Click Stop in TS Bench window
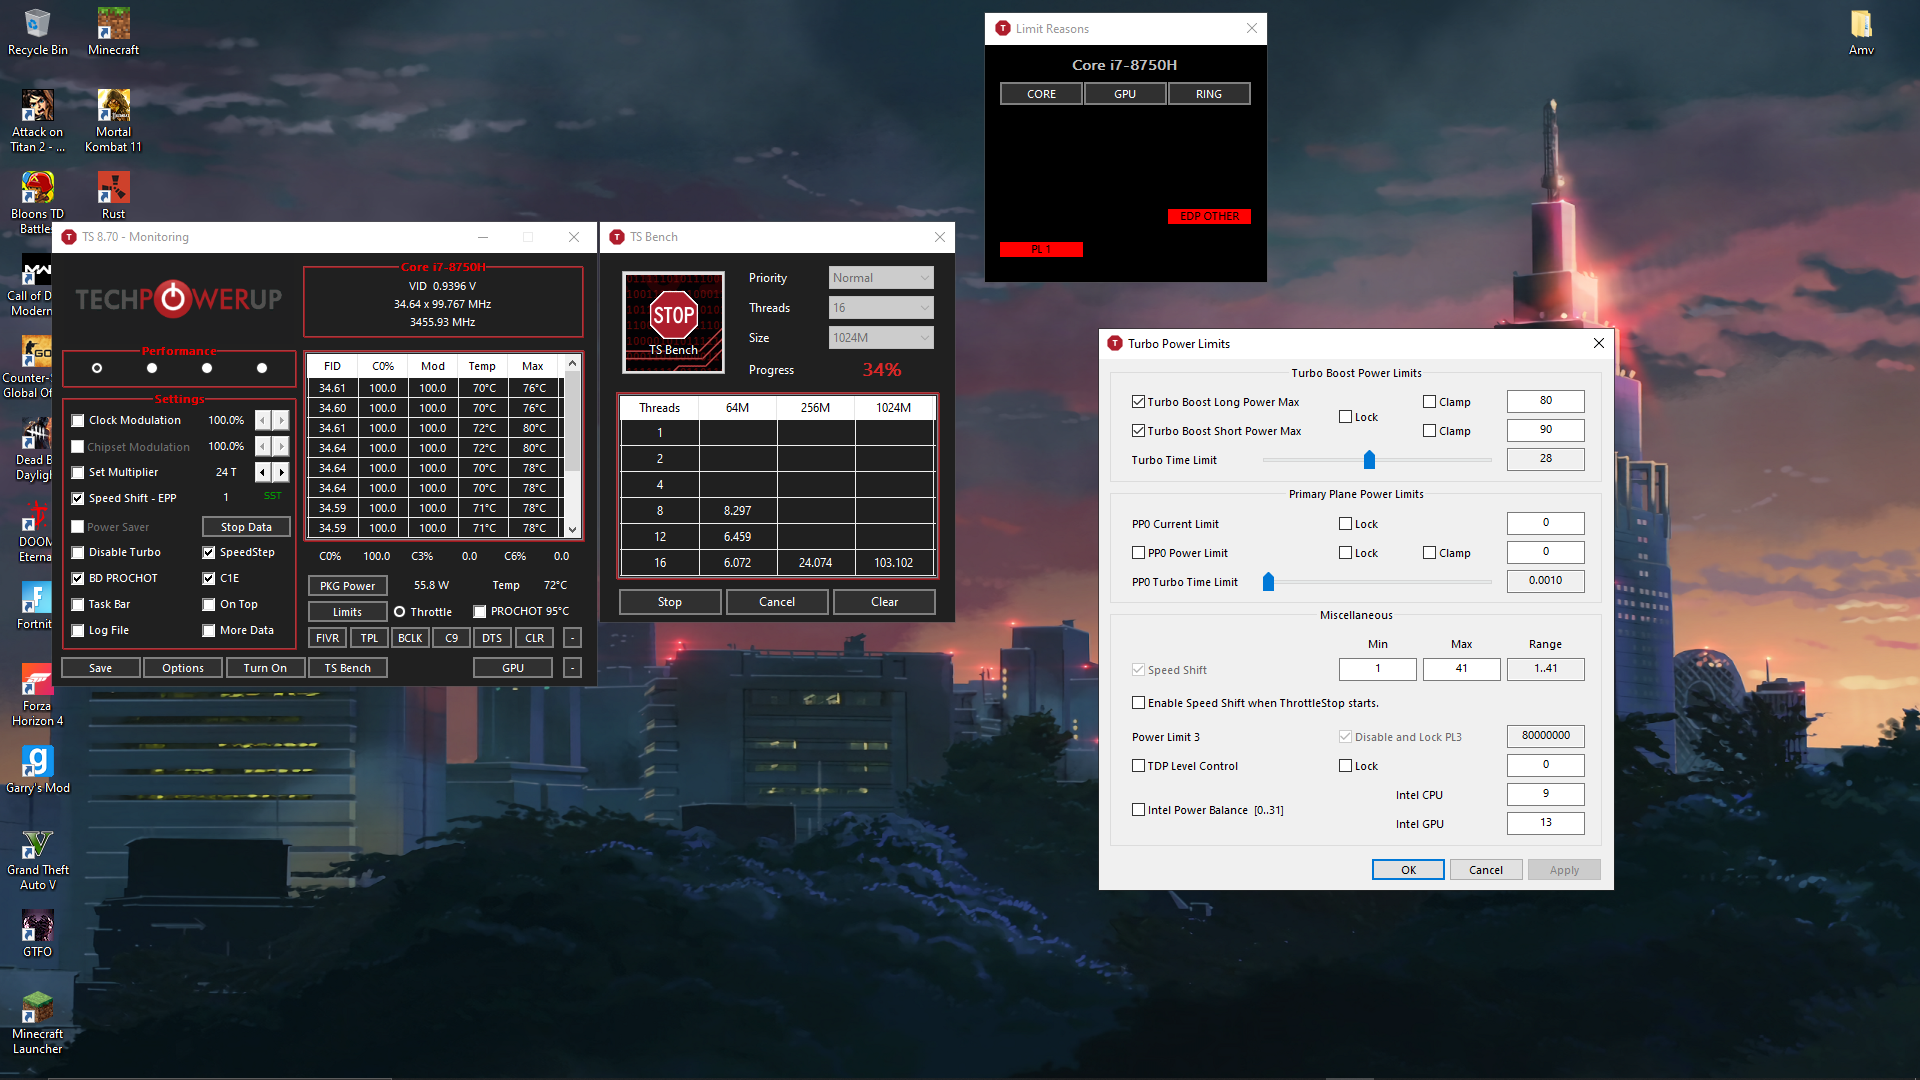Screen dimensions: 1920x1080 [670, 602]
